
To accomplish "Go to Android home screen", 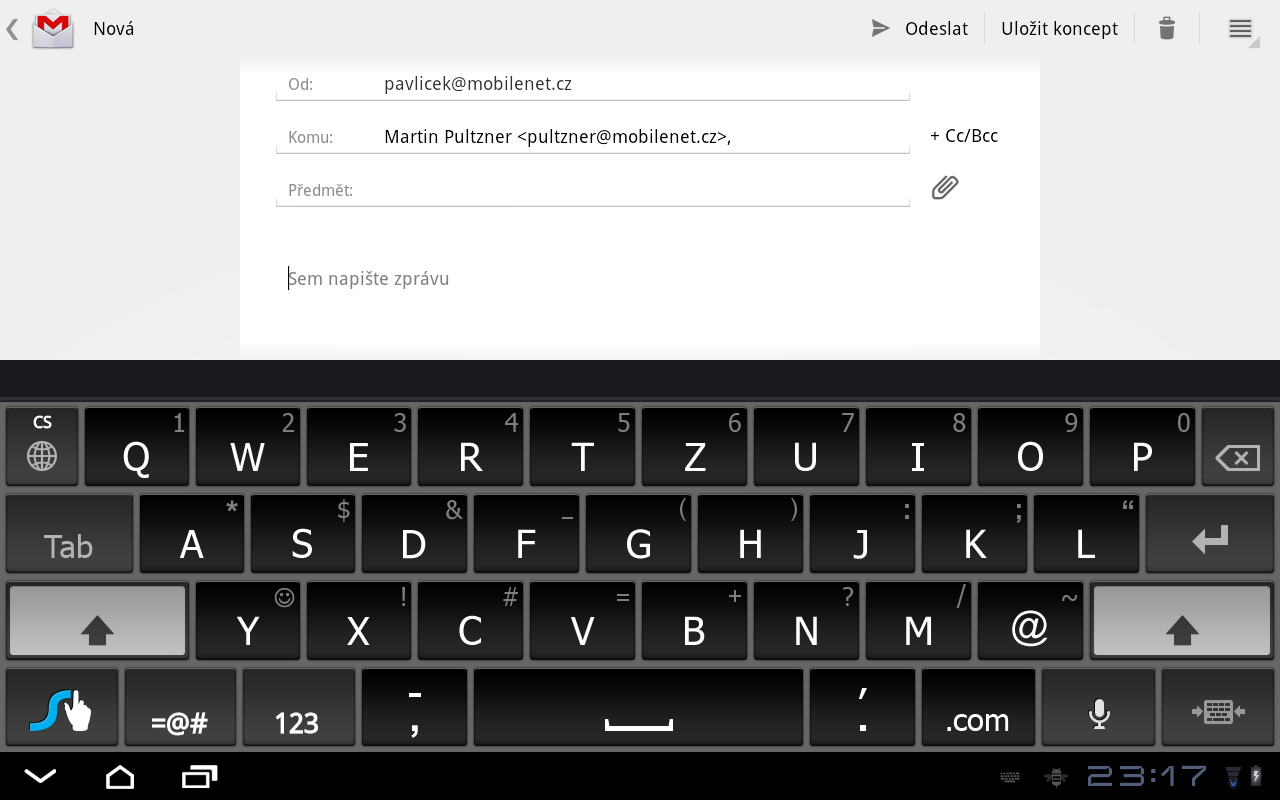I will pos(120,776).
